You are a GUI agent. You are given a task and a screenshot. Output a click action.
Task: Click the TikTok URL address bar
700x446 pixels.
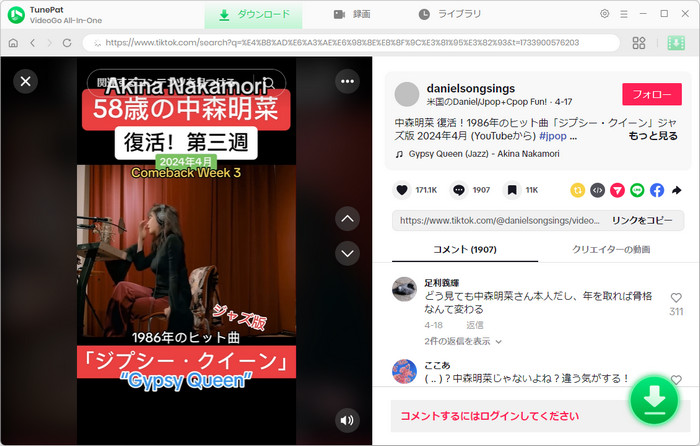tap(351, 43)
